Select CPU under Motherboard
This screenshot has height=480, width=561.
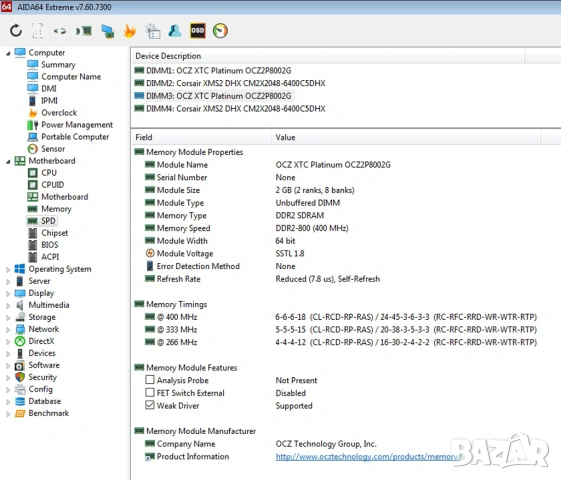(49, 173)
